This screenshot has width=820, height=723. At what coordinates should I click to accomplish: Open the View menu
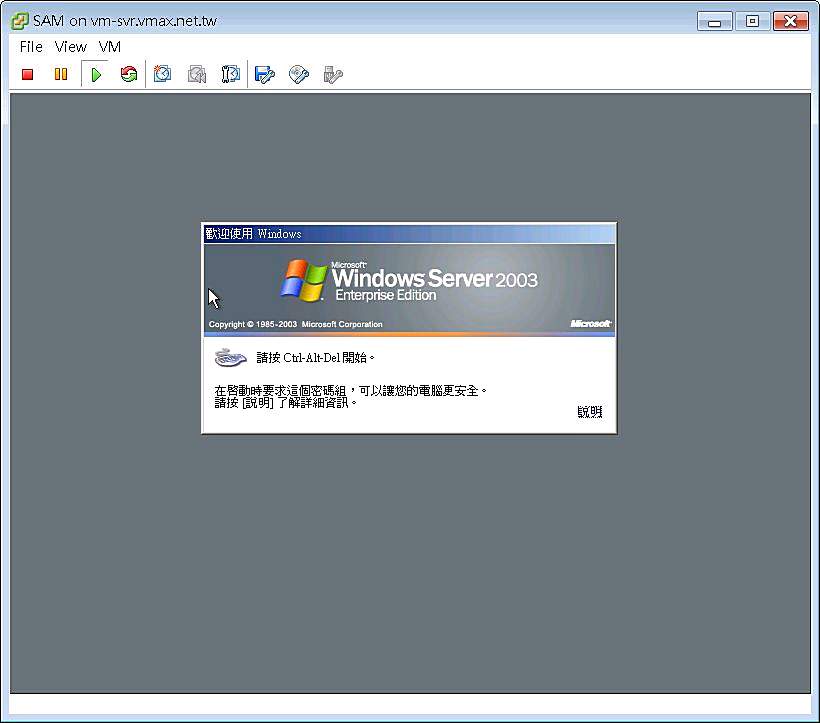tap(71, 47)
